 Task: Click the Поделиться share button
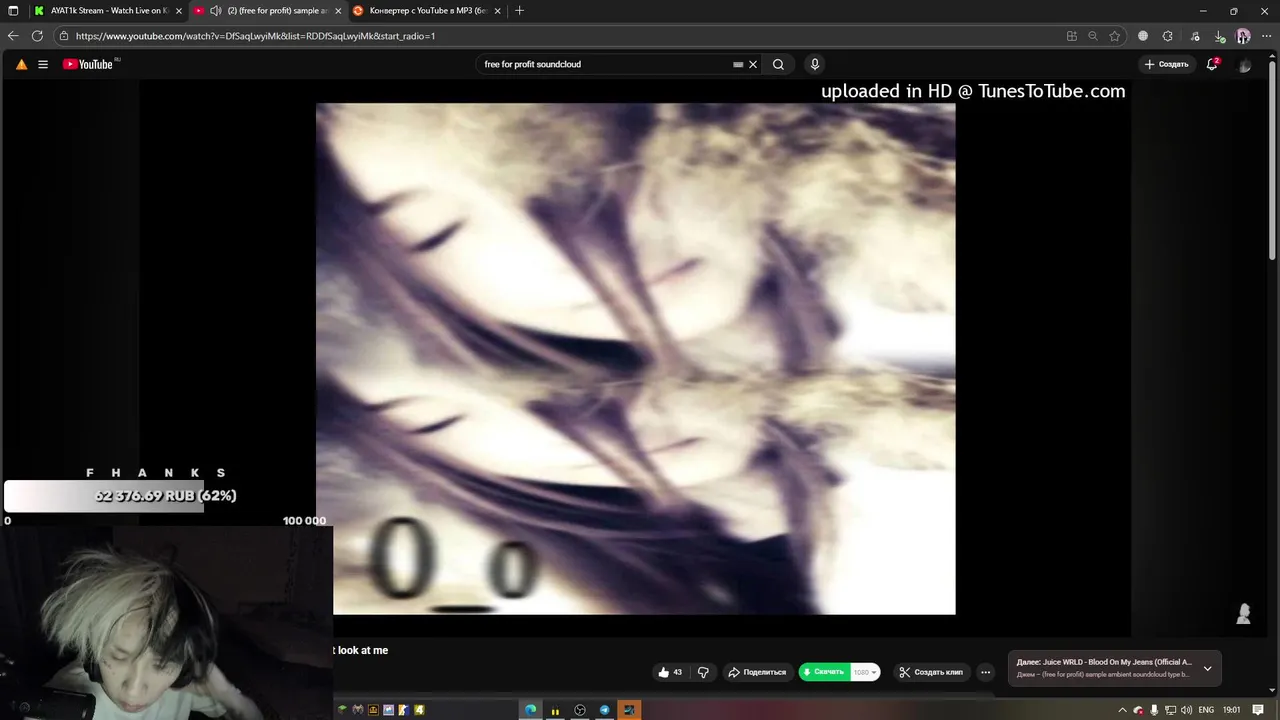click(x=757, y=672)
